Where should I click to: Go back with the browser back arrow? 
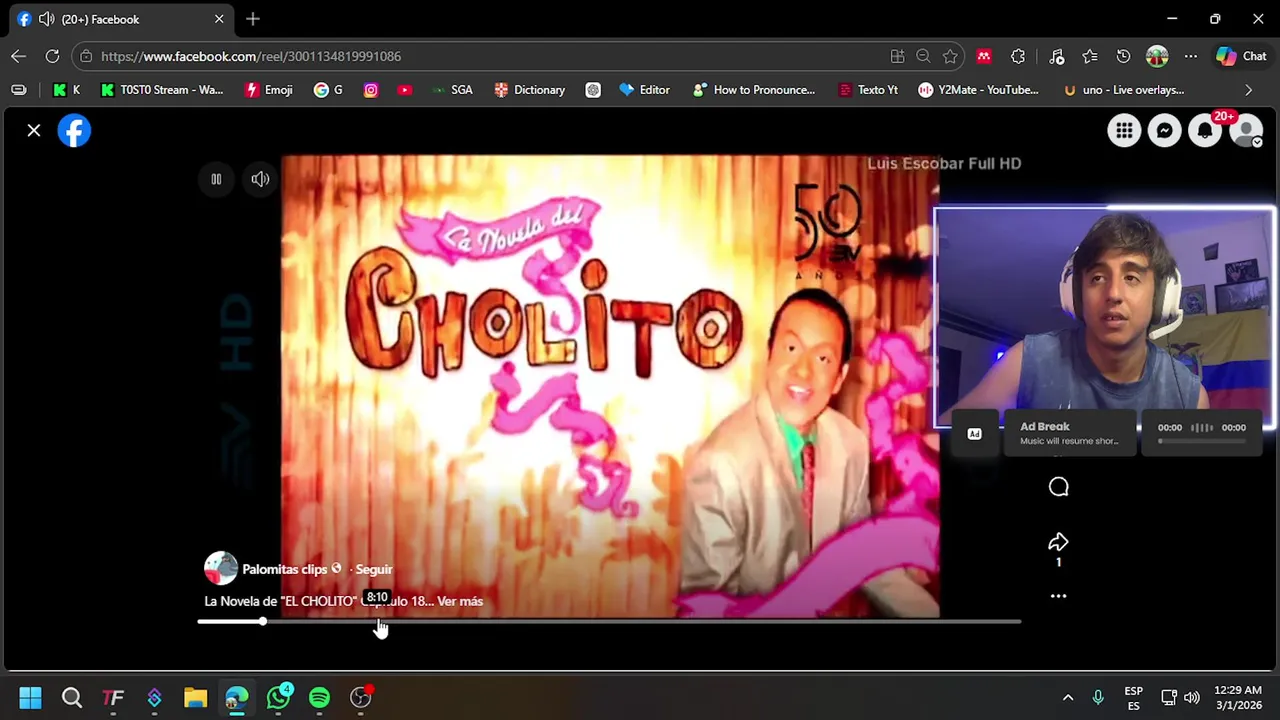[x=19, y=56]
